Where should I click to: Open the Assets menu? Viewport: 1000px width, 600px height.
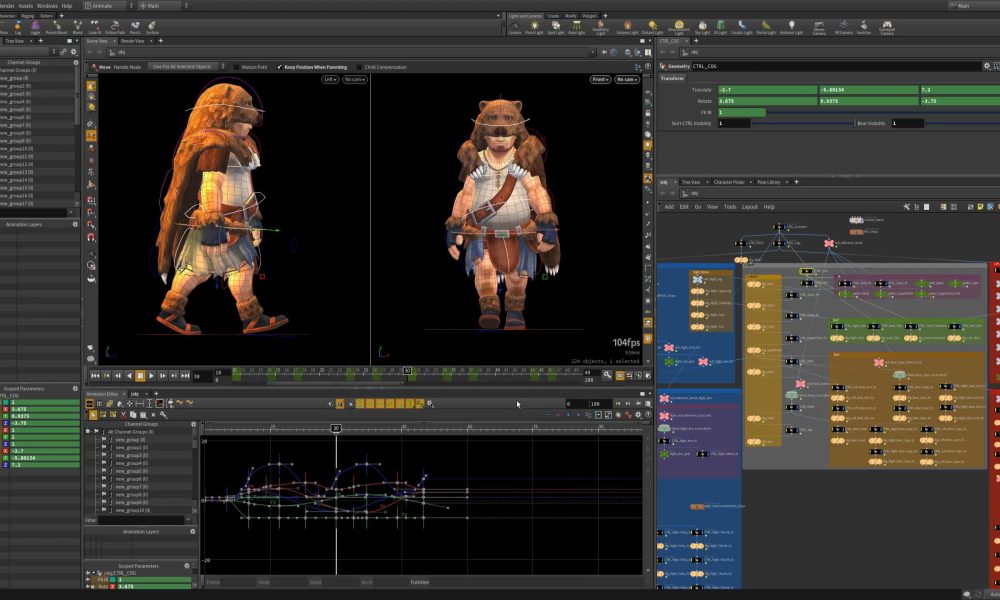click(26, 6)
